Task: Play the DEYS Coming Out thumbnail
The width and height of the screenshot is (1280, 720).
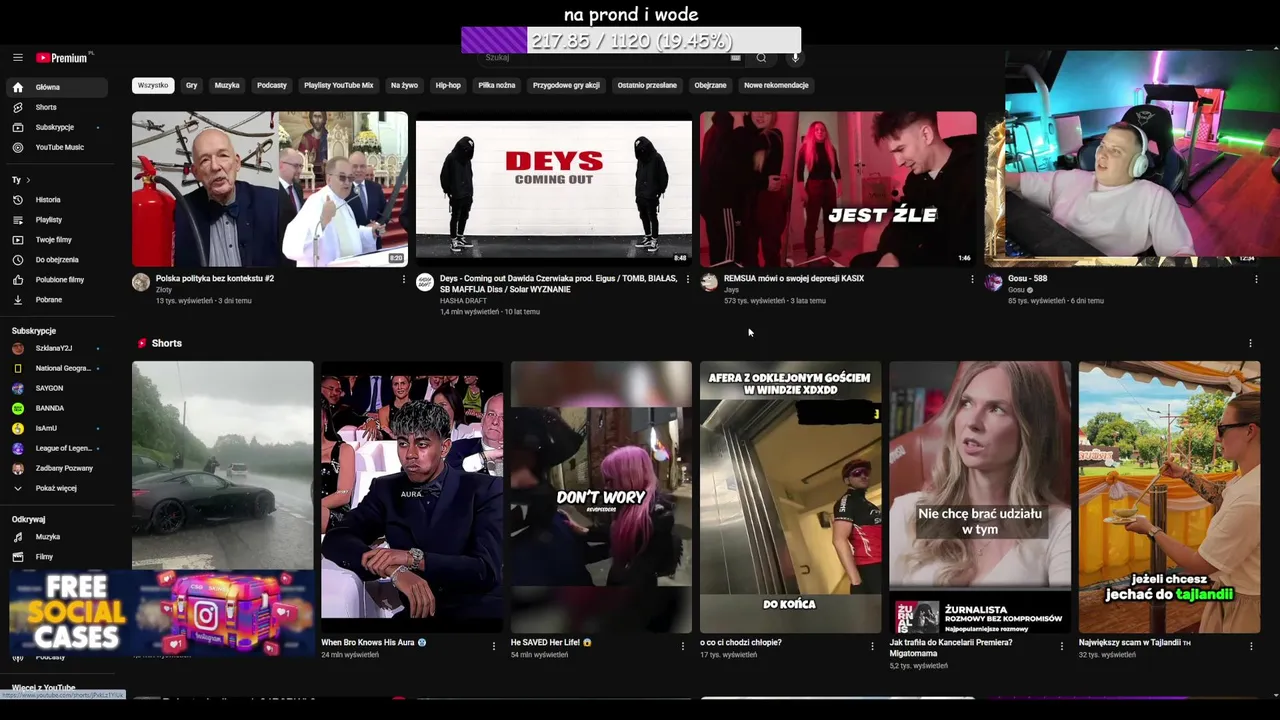Action: (x=553, y=189)
